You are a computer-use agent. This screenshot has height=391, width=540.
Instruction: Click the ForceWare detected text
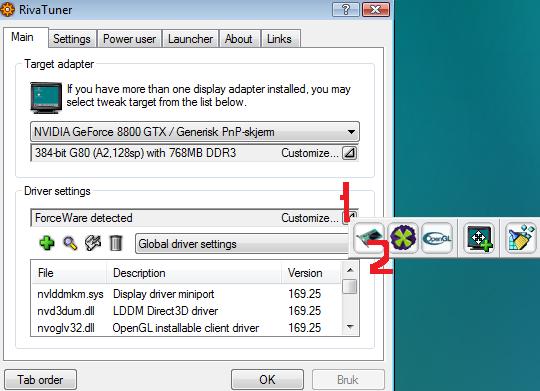(84, 218)
